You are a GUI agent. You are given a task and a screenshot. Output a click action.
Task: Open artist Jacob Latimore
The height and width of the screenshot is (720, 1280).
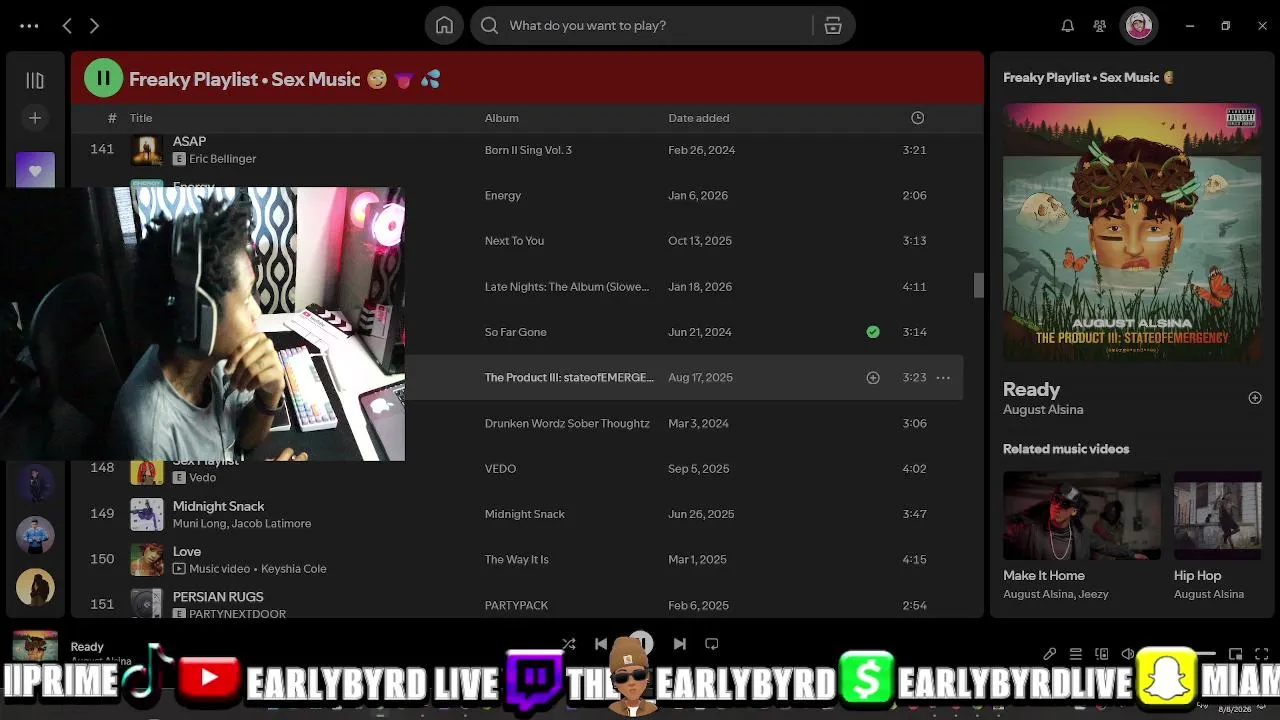pyautogui.click(x=272, y=524)
